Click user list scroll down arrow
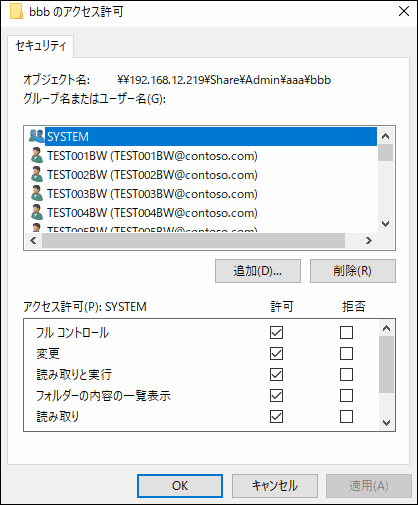 [386, 224]
